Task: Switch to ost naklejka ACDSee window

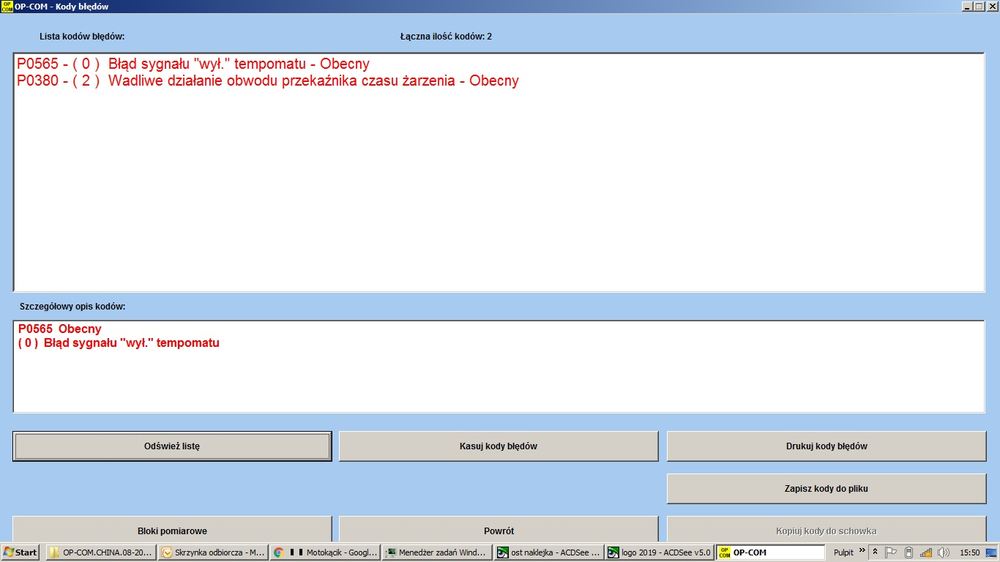Action: (x=549, y=552)
